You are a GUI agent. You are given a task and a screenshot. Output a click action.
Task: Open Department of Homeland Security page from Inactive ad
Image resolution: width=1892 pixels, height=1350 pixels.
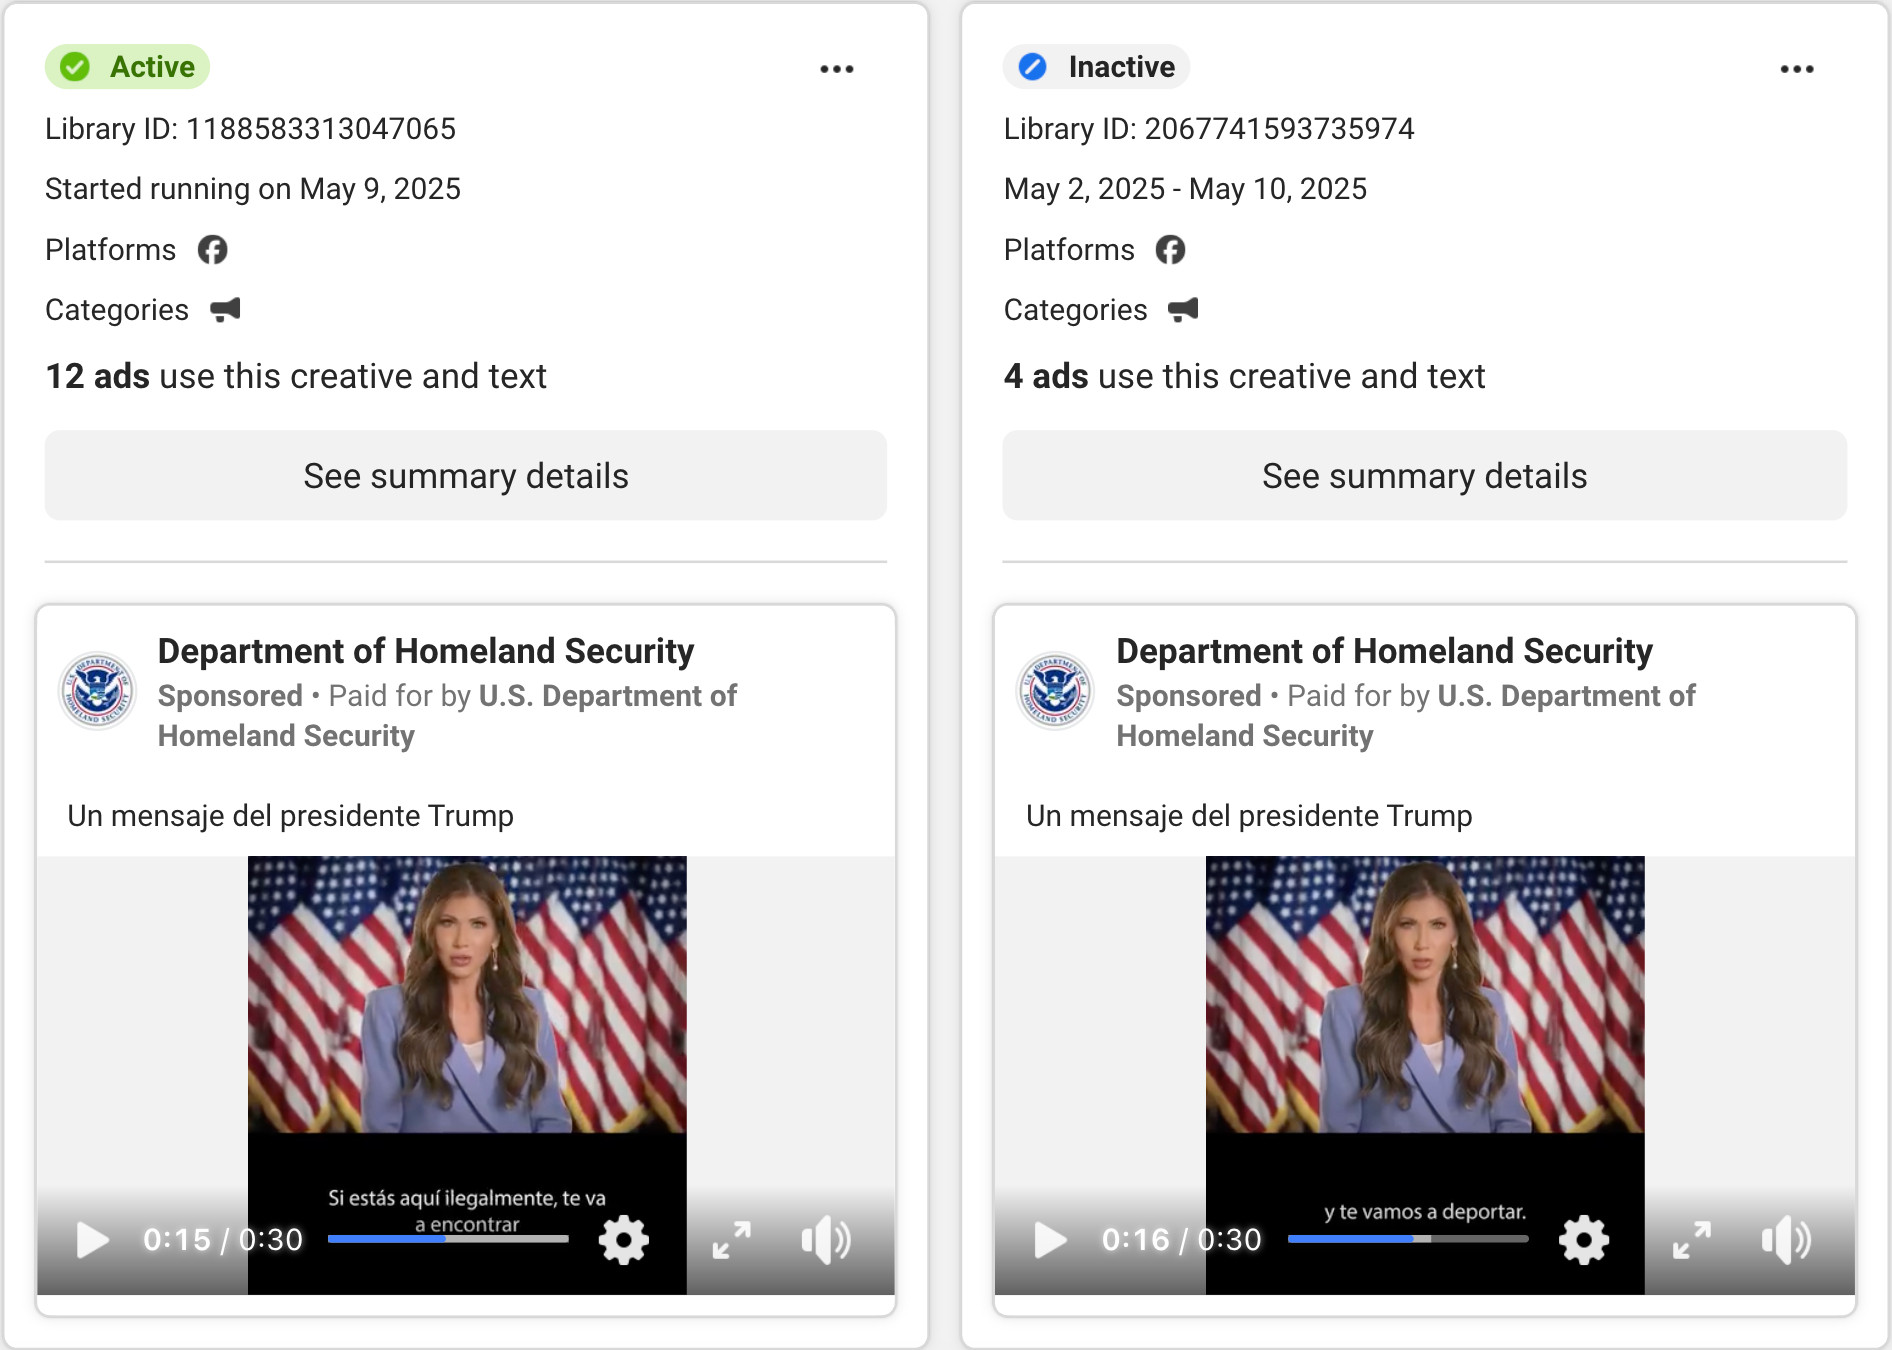tap(1385, 651)
